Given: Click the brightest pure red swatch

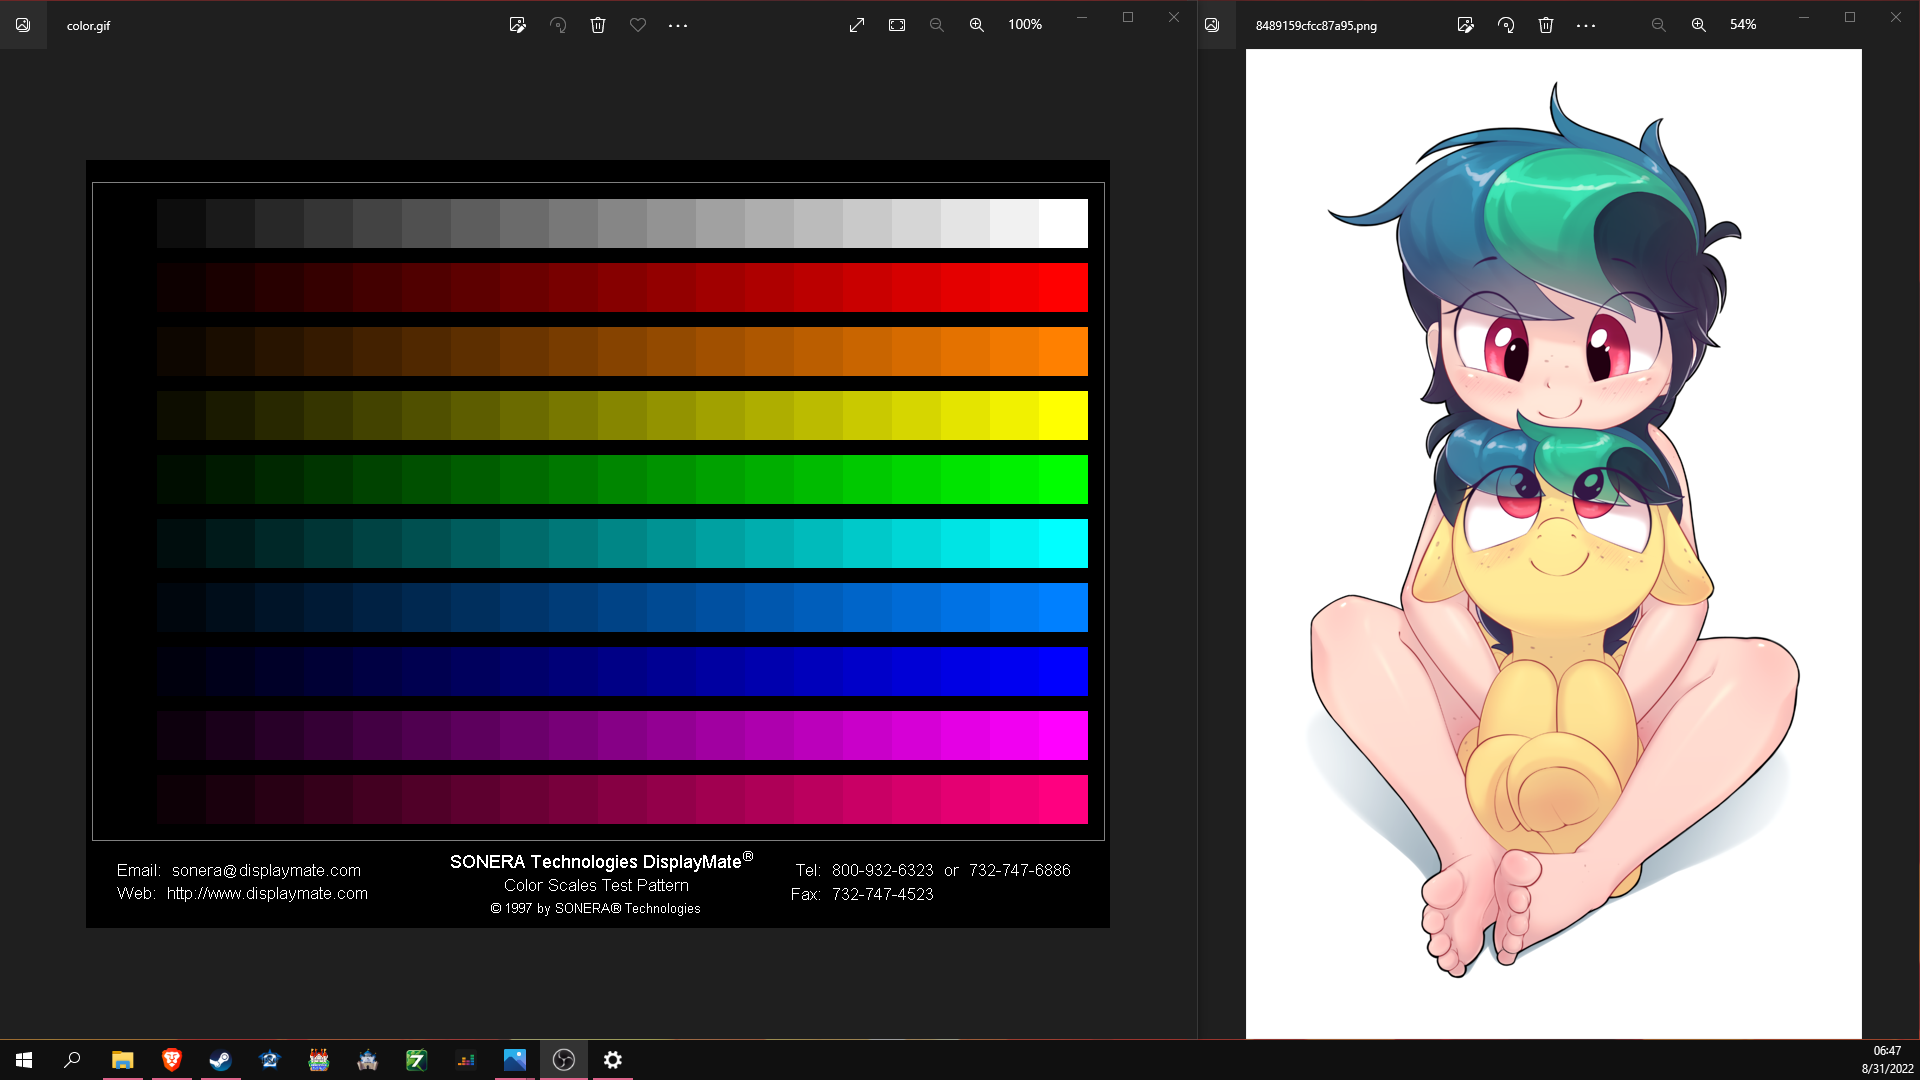Looking at the screenshot, I should (1063, 287).
